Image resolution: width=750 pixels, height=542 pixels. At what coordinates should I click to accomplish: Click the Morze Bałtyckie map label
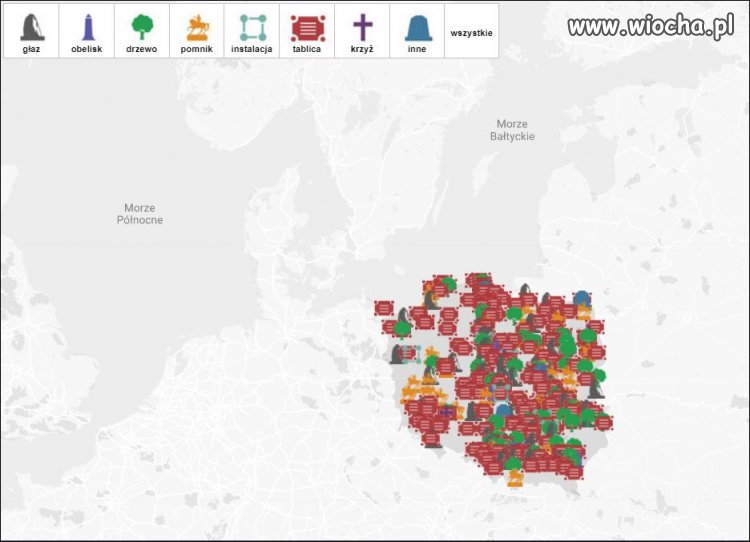(512, 130)
